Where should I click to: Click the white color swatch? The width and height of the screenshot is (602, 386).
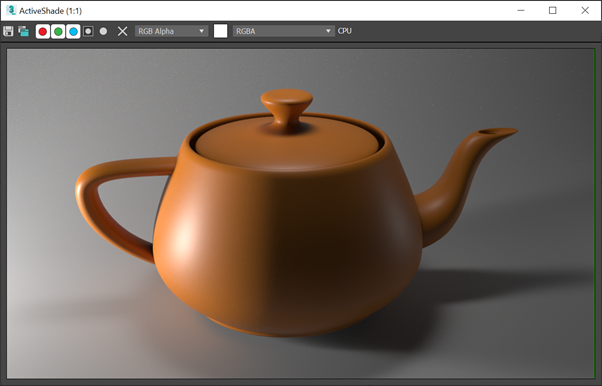tap(220, 31)
